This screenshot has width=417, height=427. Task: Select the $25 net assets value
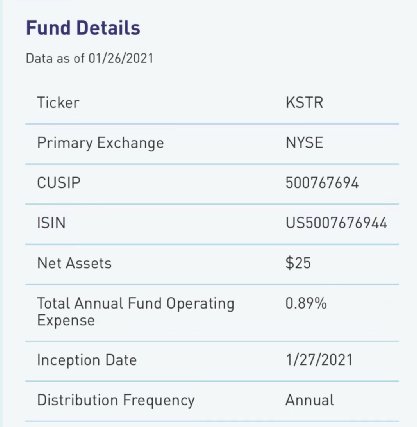coord(298,263)
